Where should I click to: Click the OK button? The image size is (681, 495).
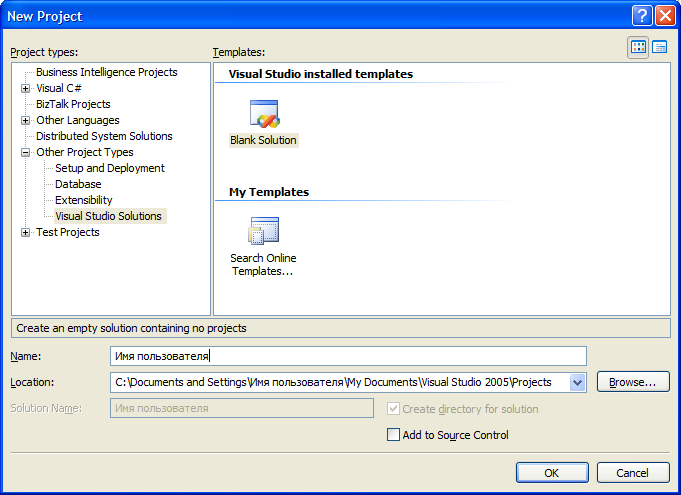[552, 473]
